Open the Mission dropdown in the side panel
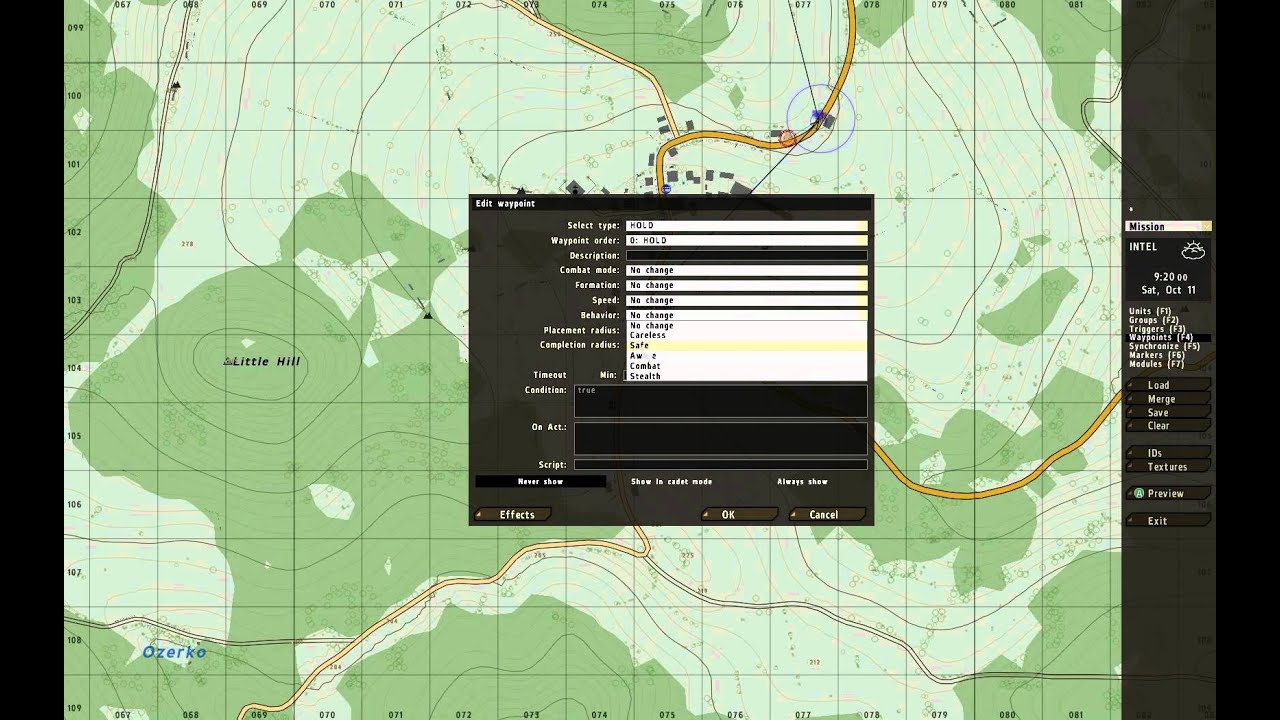Image resolution: width=1280 pixels, height=720 pixels. click(x=1168, y=227)
